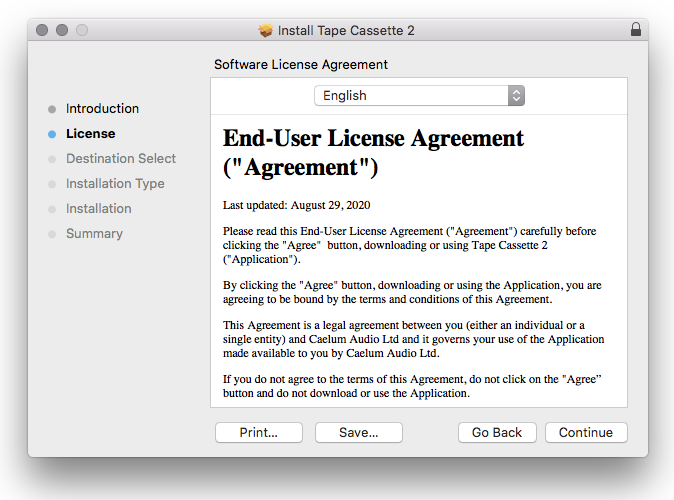Click the 'Software License Agreement' title
The width and height of the screenshot is (674, 500).
coord(301,64)
